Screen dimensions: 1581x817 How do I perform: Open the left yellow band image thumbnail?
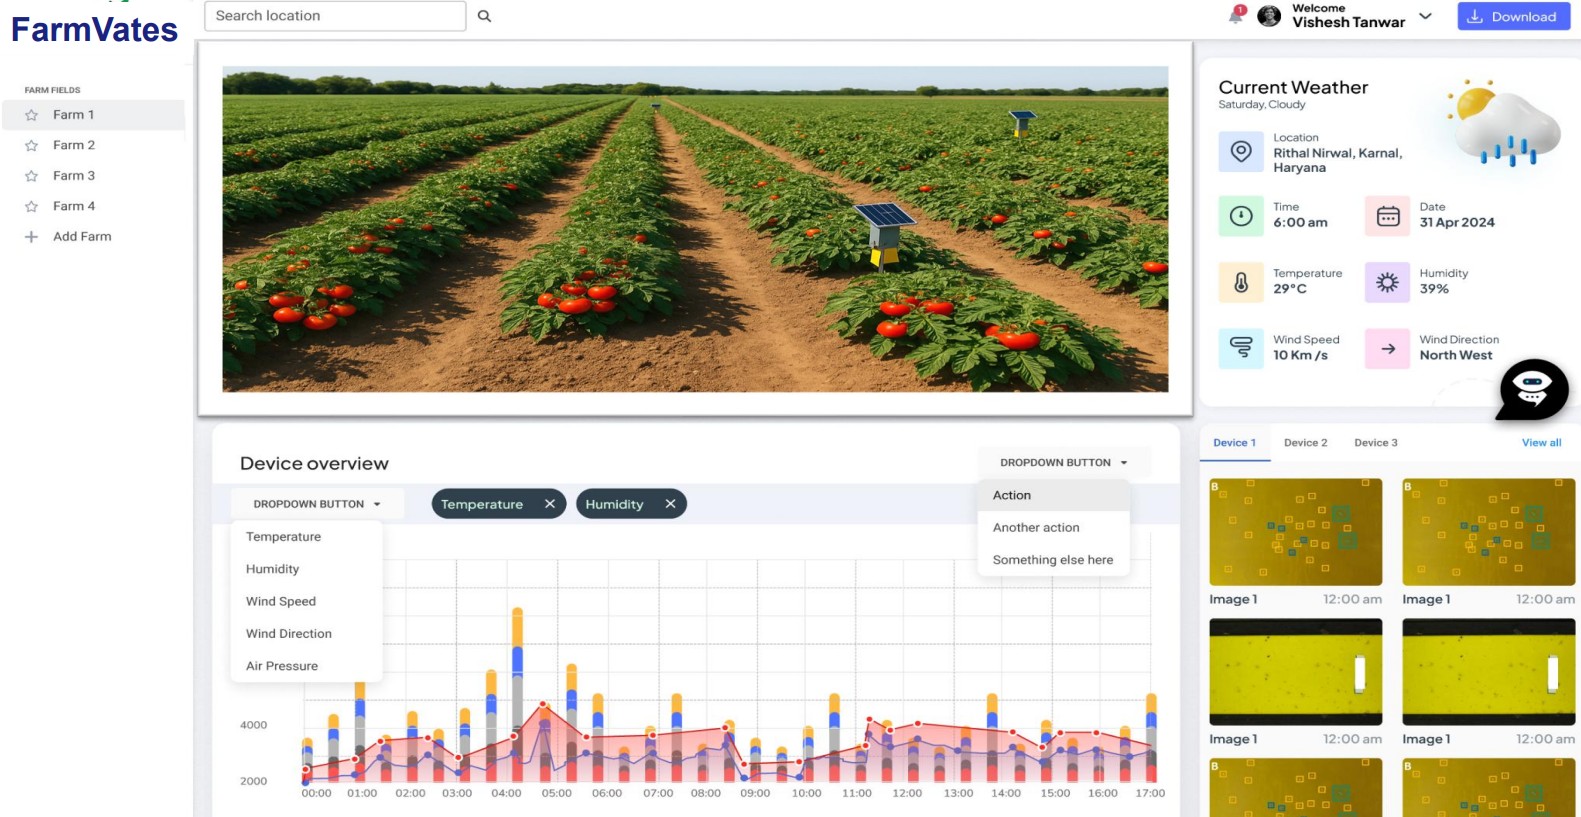(x=1296, y=672)
